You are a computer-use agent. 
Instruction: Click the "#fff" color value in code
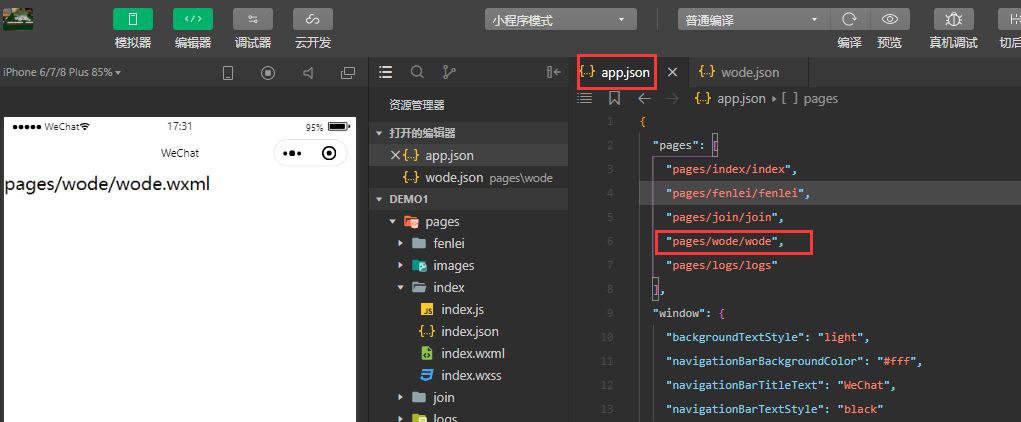(x=897, y=361)
